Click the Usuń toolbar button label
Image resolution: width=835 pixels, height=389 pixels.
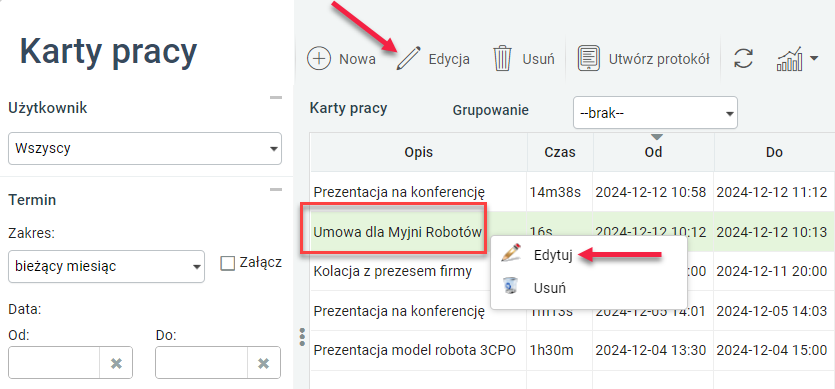tap(538, 59)
